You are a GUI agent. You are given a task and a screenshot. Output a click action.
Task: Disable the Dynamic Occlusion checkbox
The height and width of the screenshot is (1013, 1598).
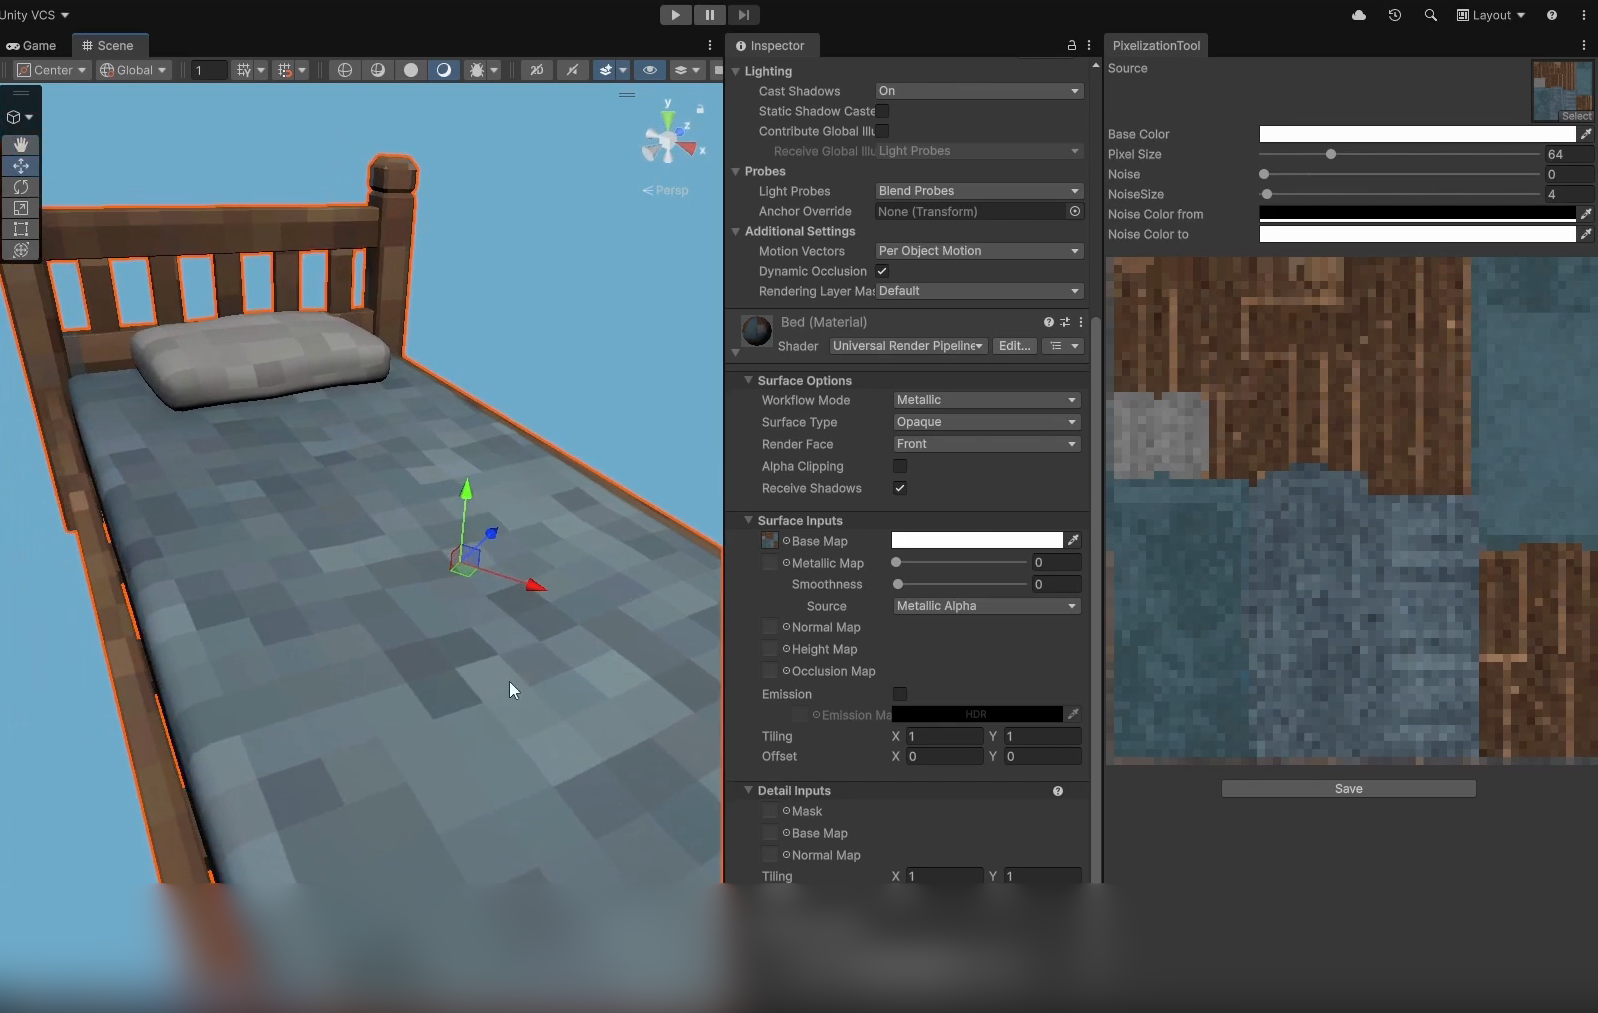pos(882,271)
